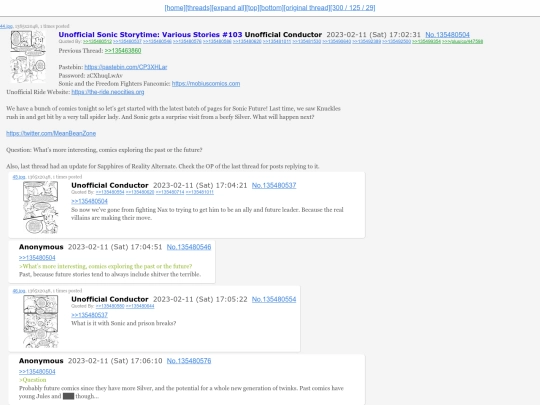Open the 45.jpg file name link
Viewport: 540px width, 405px height.
click(x=19, y=177)
